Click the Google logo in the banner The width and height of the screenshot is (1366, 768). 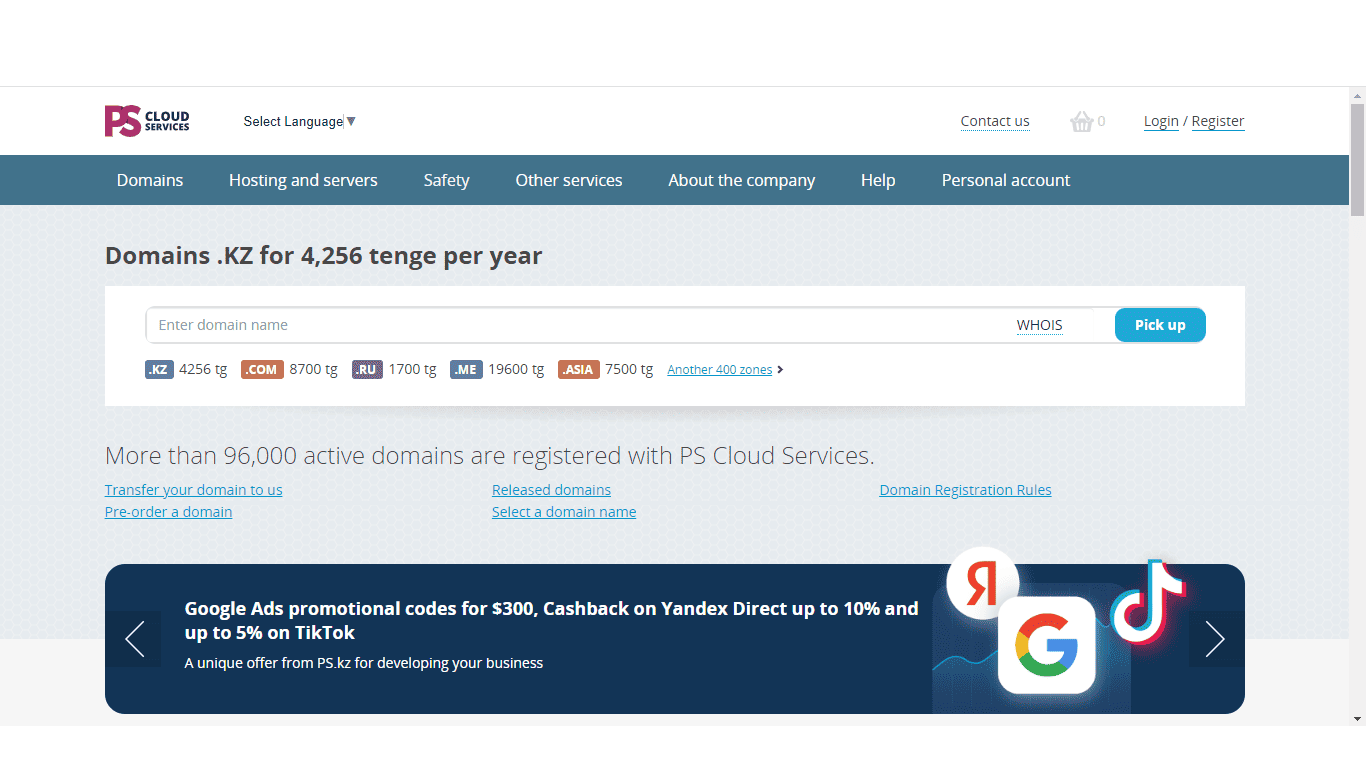click(x=1046, y=645)
